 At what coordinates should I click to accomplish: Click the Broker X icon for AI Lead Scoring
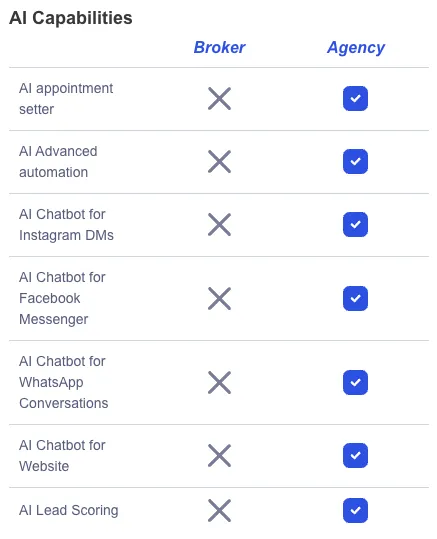(219, 510)
